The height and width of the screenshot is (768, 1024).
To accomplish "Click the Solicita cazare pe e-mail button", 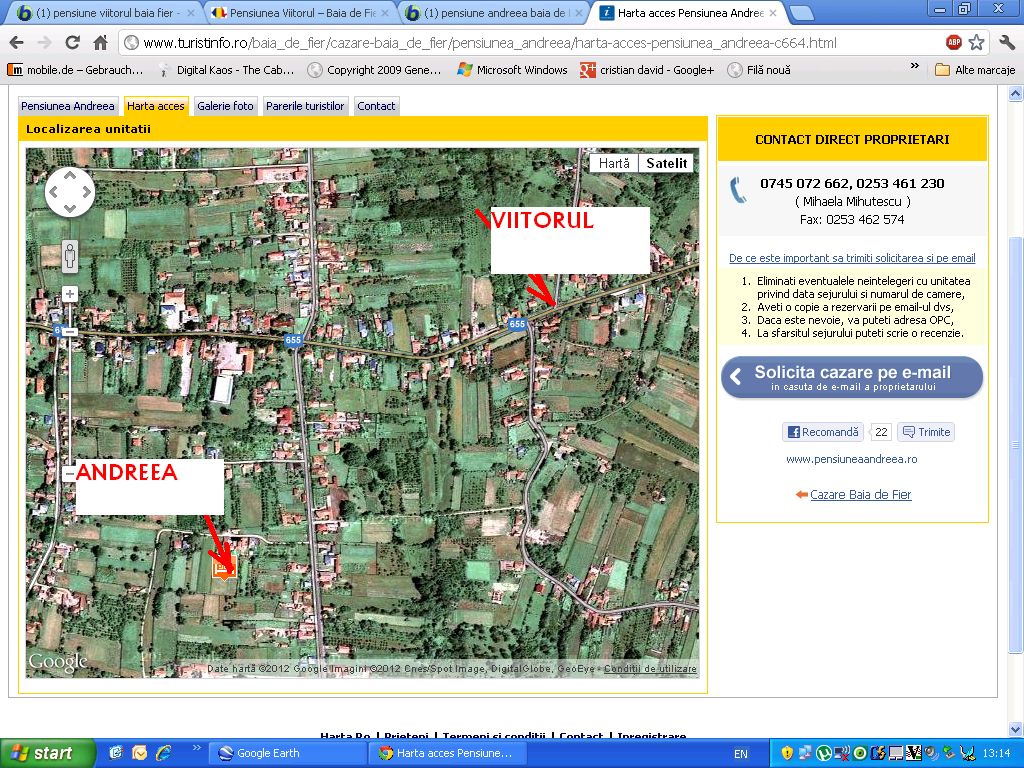I will (851, 377).
